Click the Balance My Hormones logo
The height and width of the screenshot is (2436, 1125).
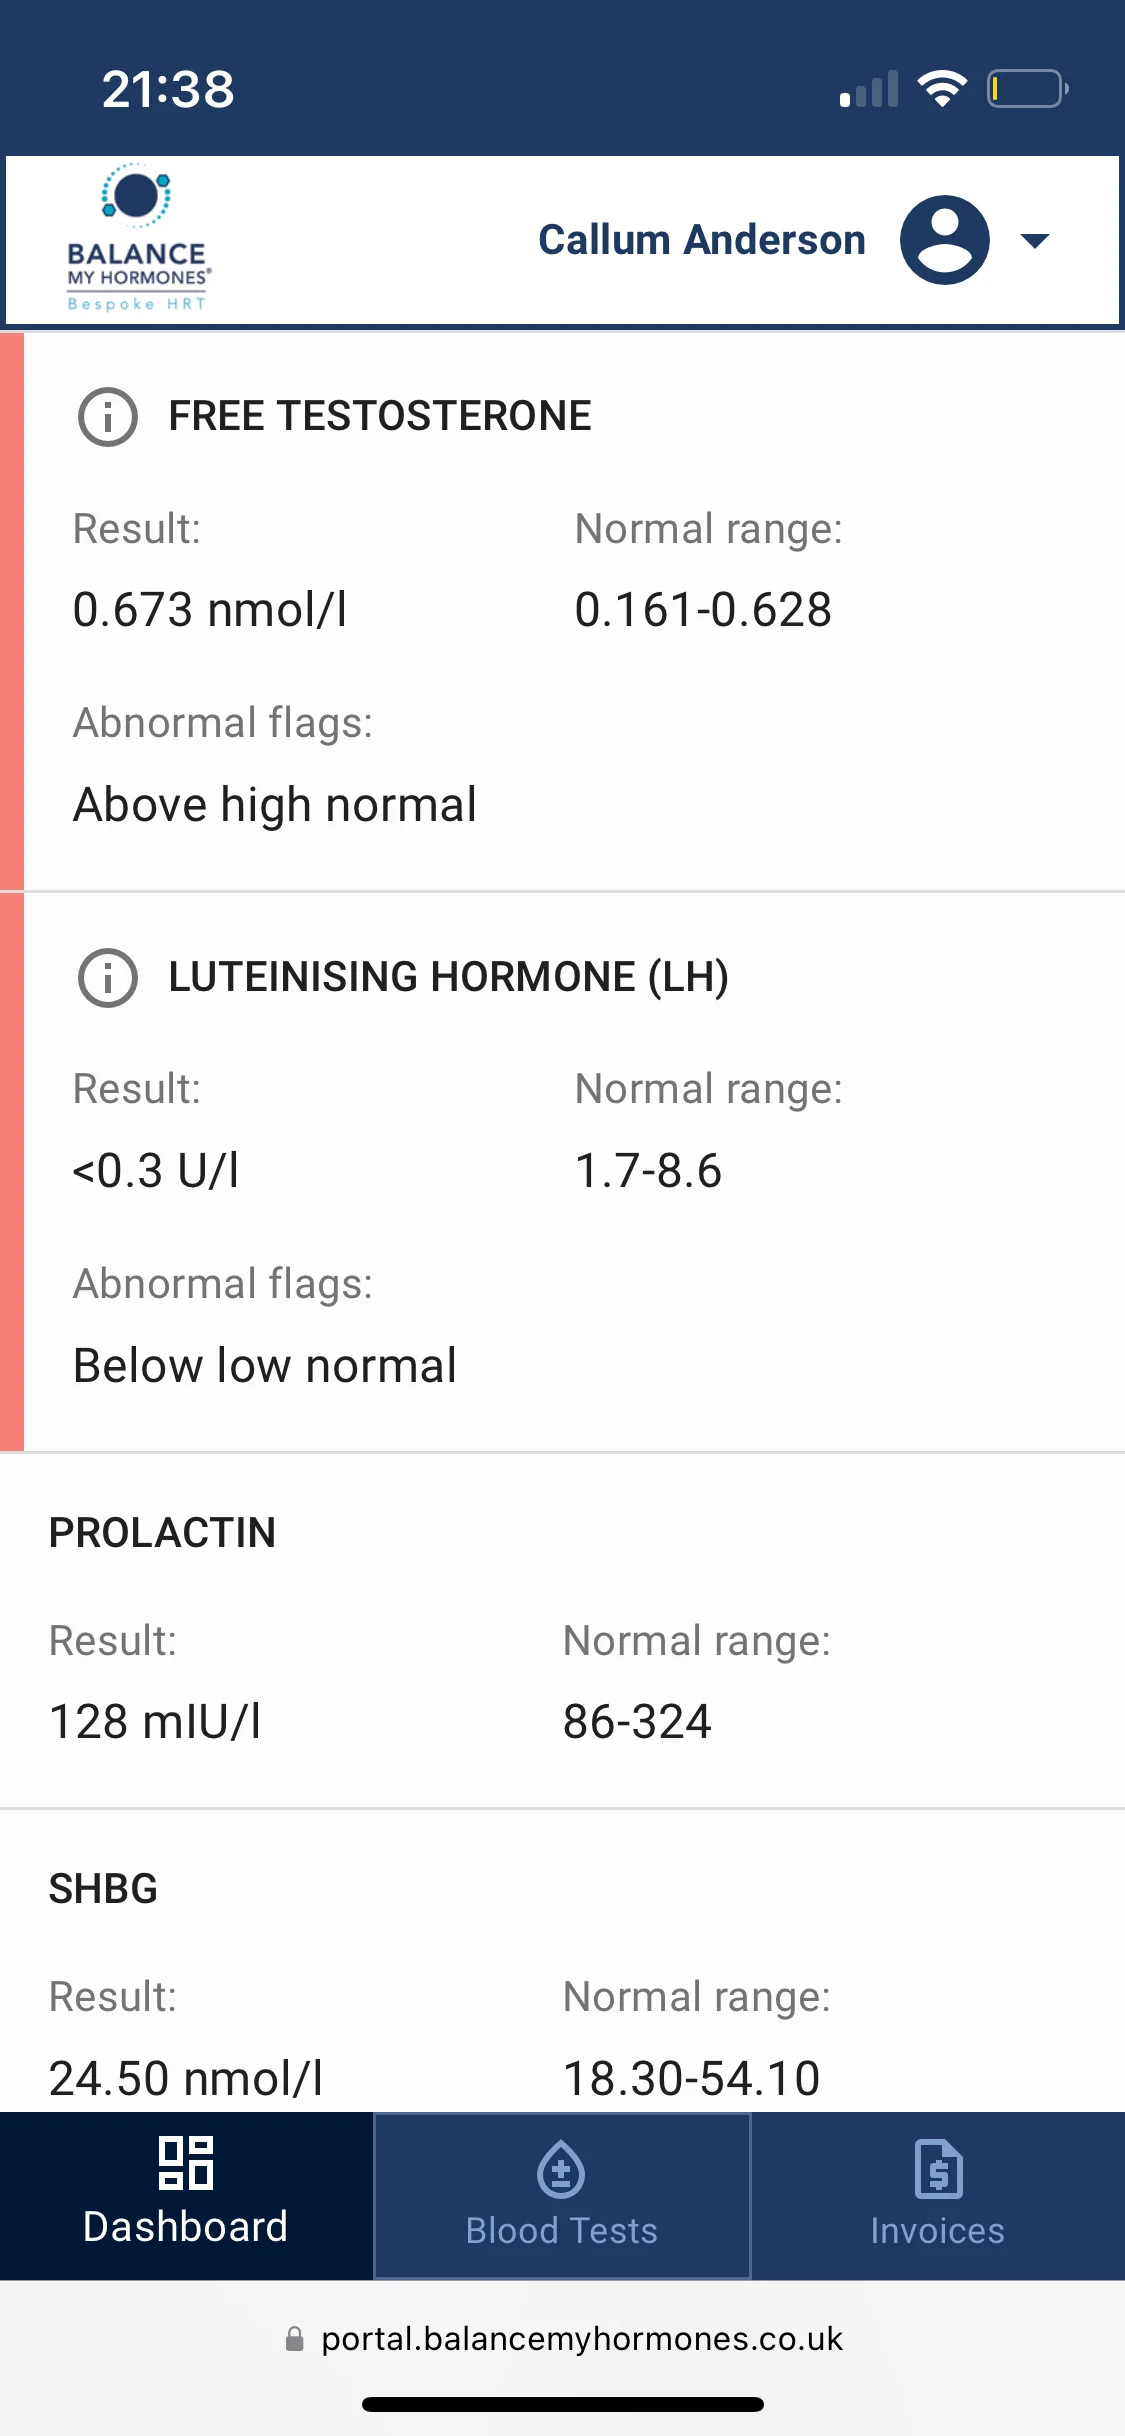pos(139,238)
